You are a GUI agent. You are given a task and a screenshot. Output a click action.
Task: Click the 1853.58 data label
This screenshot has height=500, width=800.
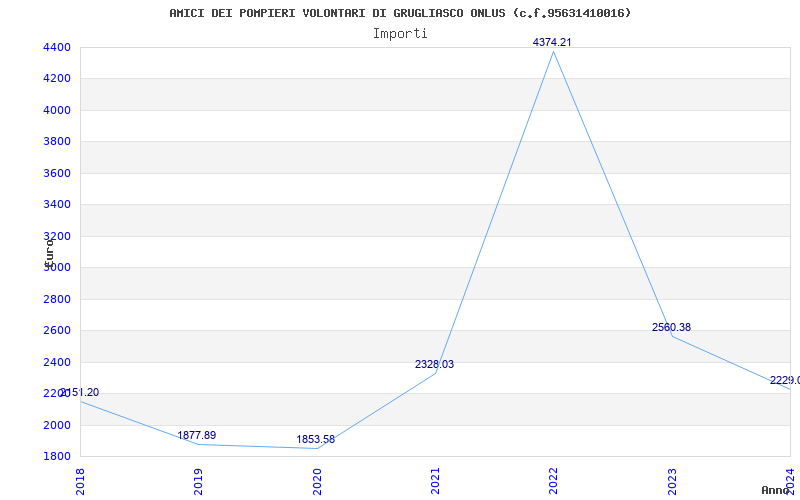tap(316, 440)
